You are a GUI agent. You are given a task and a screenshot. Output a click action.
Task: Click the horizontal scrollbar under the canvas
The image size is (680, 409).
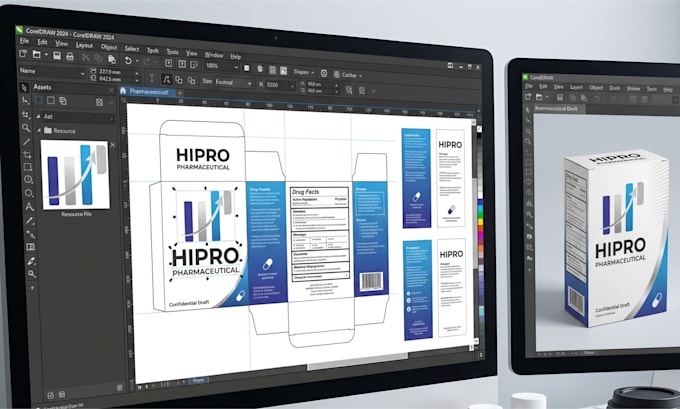tap(357, 361)
